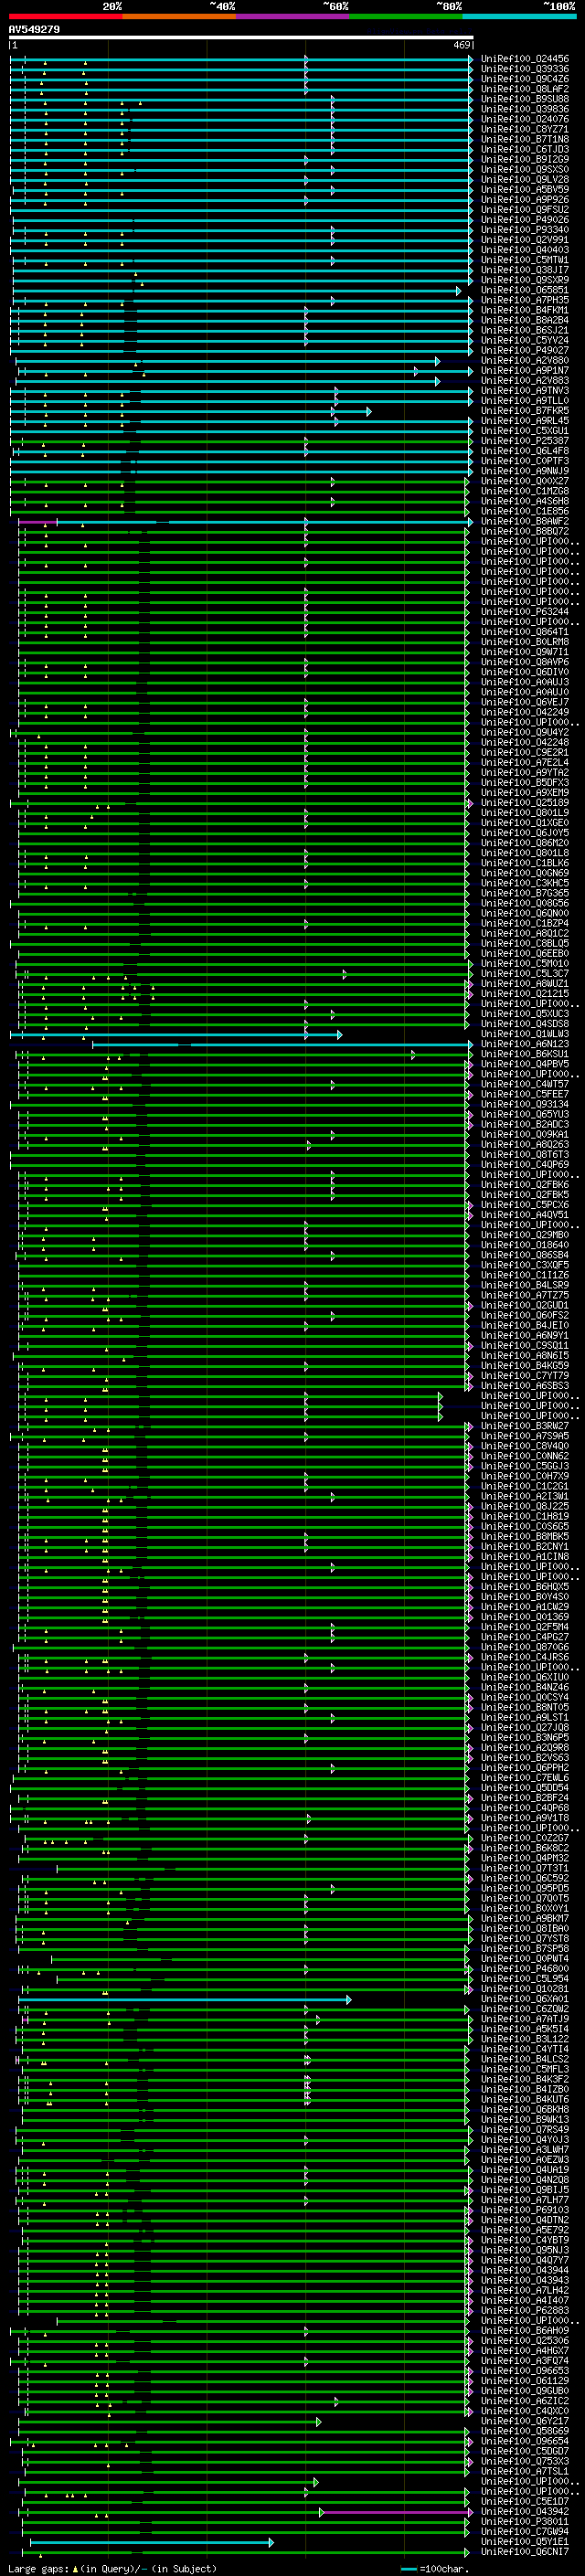Choose the UniRef100_Q6L4F8 hit
This screenshot has width=585, height=2576.
pos(525,451)
